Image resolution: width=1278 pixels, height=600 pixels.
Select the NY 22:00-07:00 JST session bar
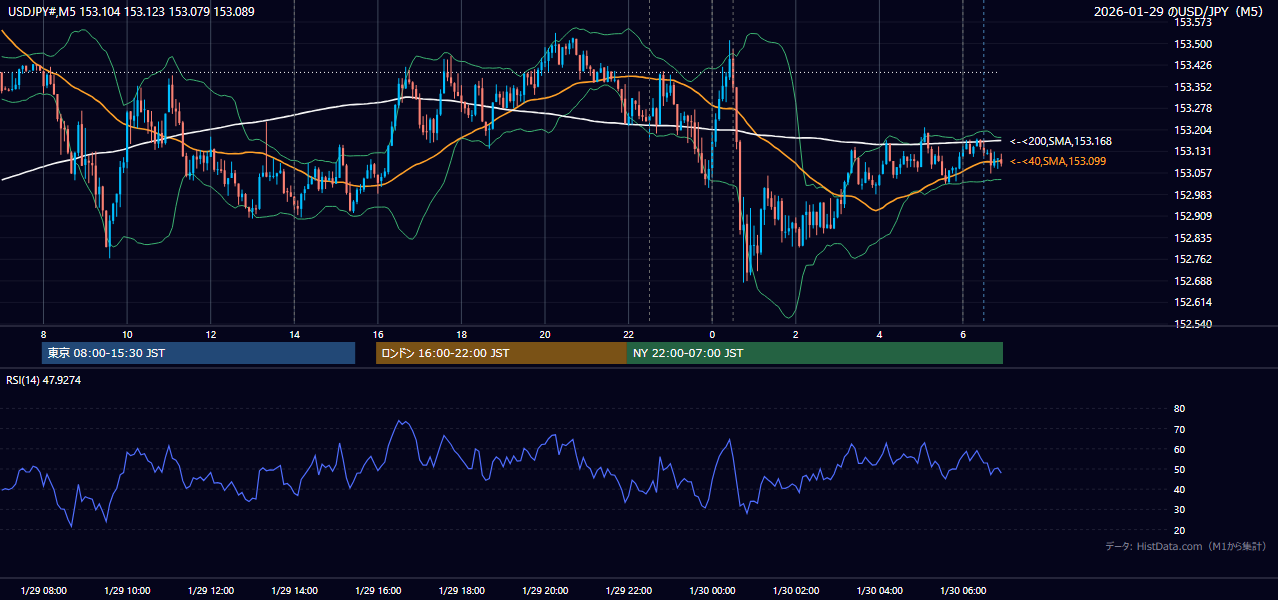coord(815,353)
